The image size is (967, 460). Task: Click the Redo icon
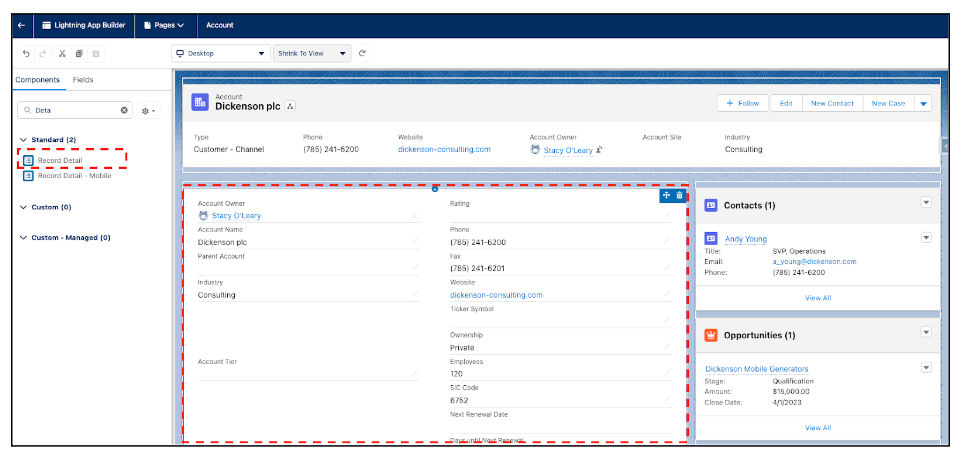(x=43, y=54)
